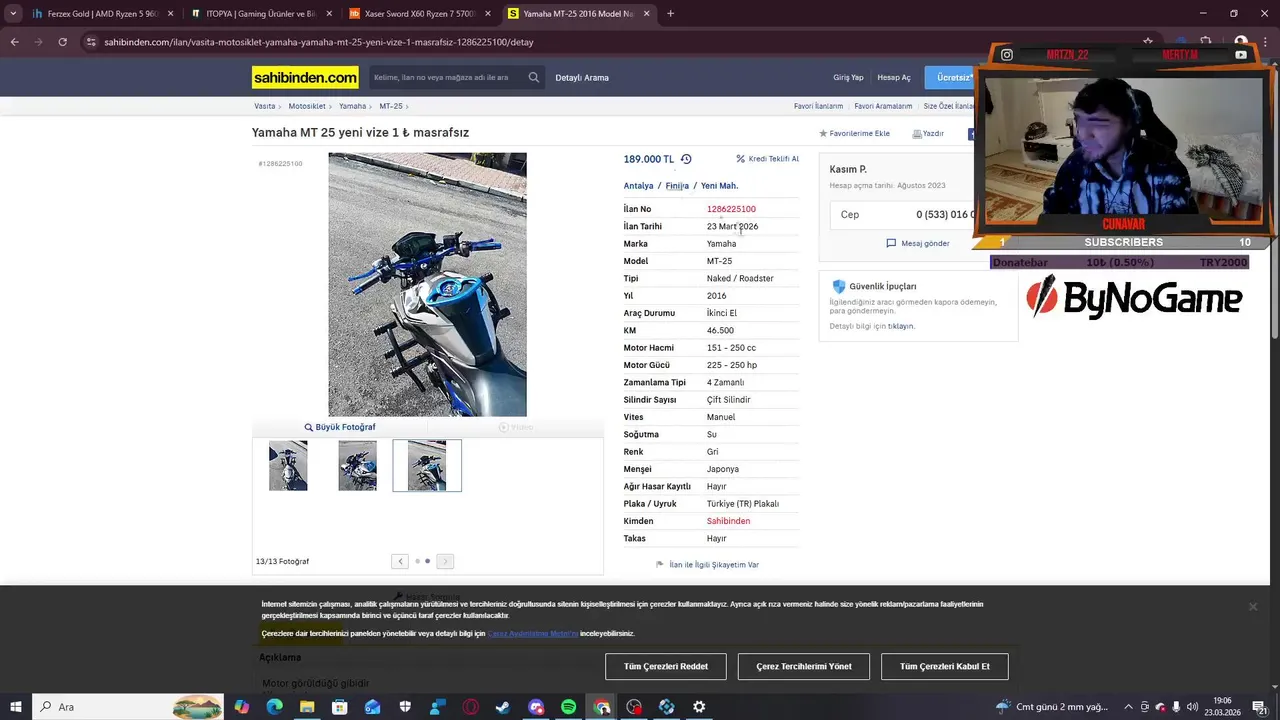
Task: Open File Explorer from the taskbar
Action: [x=307, y=707]
